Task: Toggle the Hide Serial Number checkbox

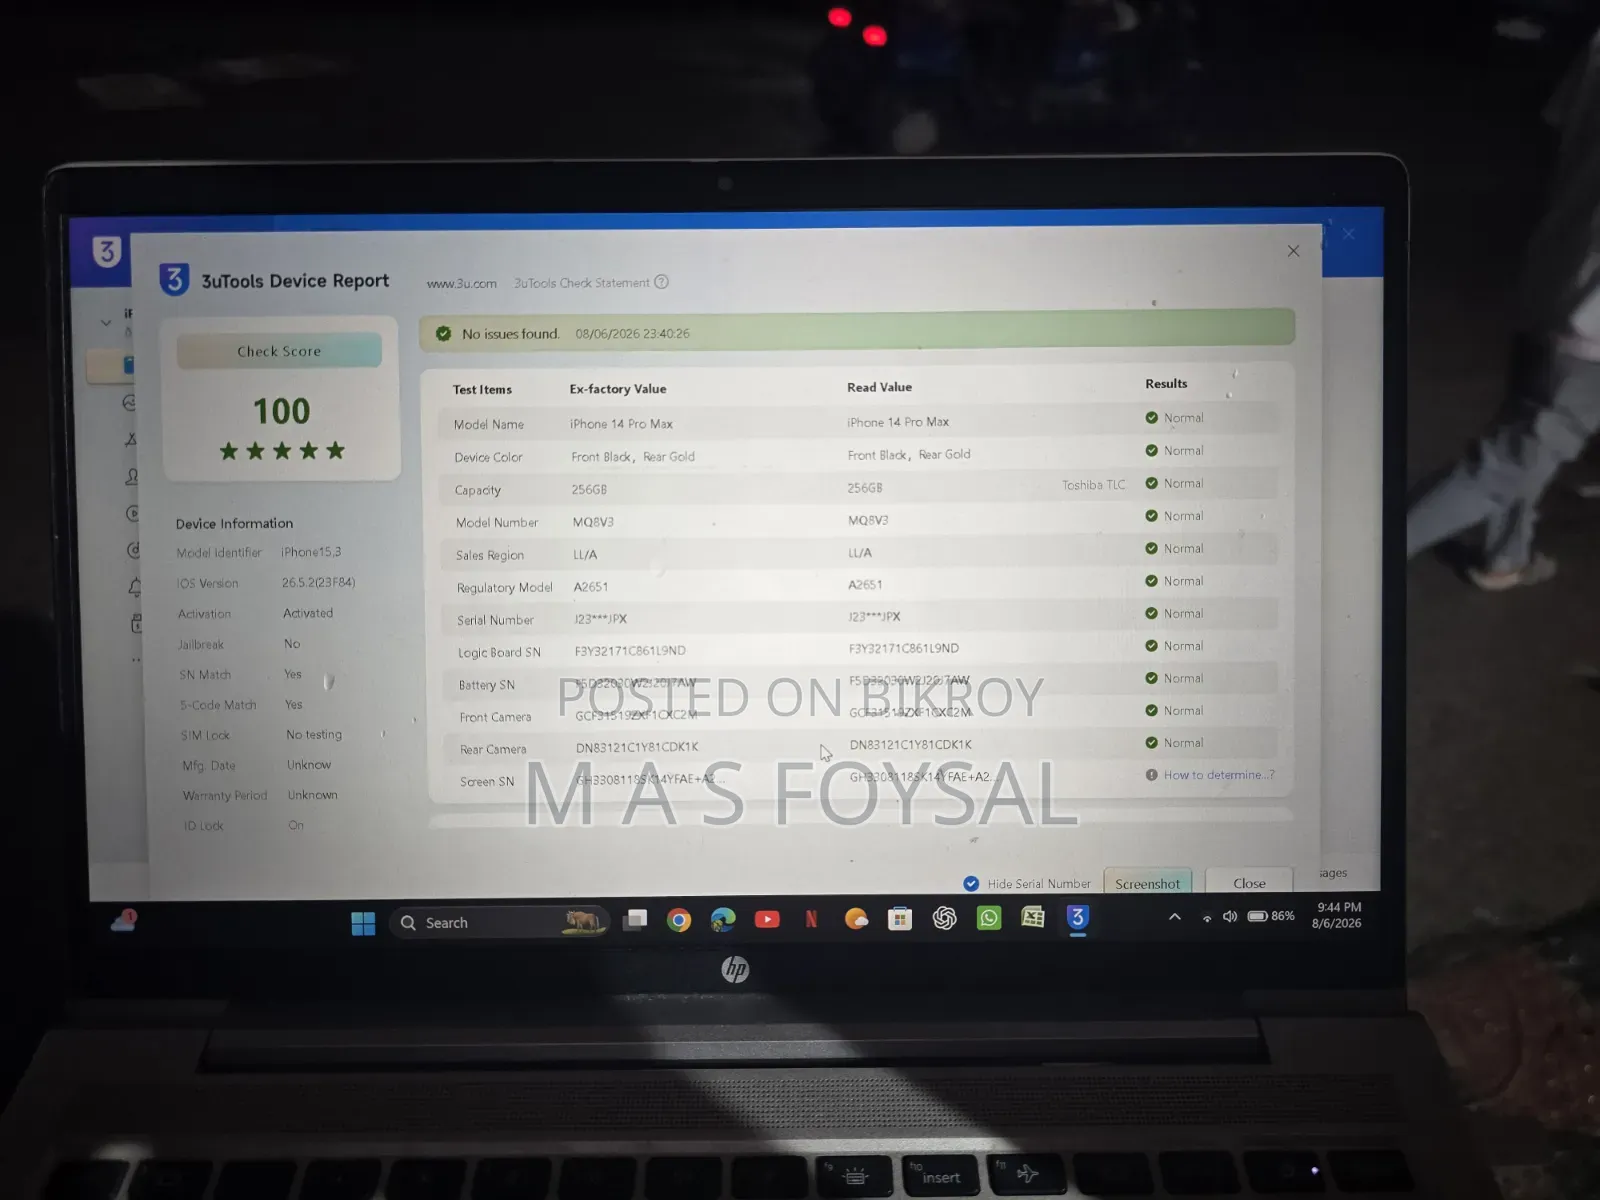Action: click(x=971, y=884)
